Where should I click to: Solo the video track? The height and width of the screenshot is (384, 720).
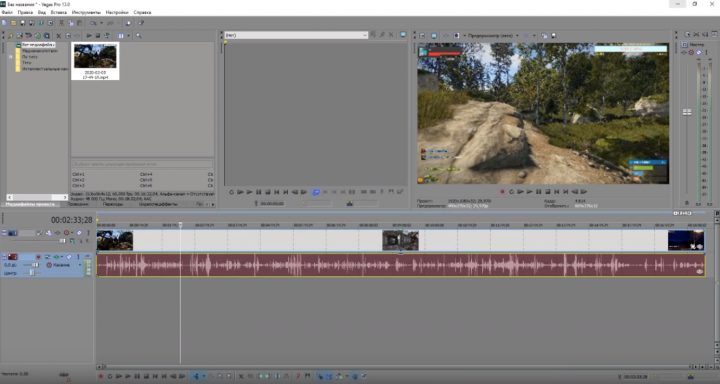tap(88, 233)
